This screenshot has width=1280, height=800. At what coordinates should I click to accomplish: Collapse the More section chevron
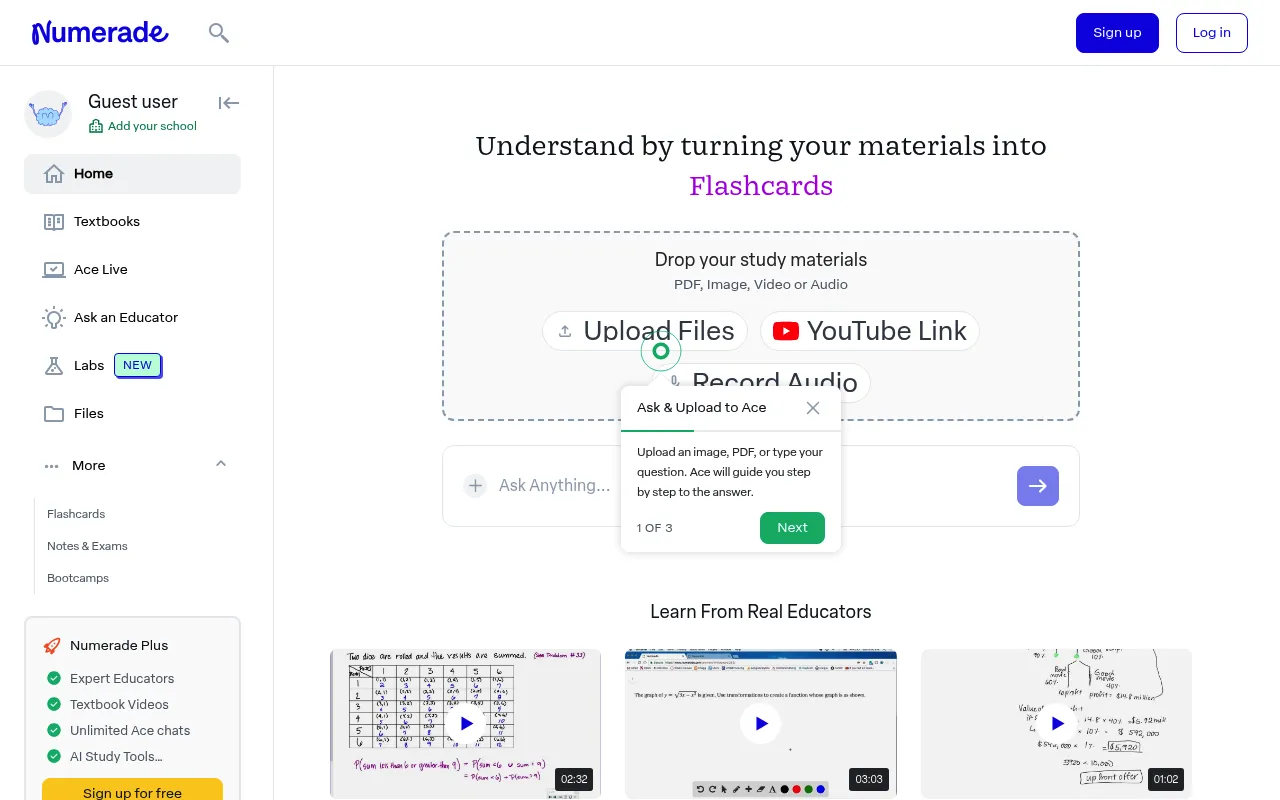pos(221,464)
